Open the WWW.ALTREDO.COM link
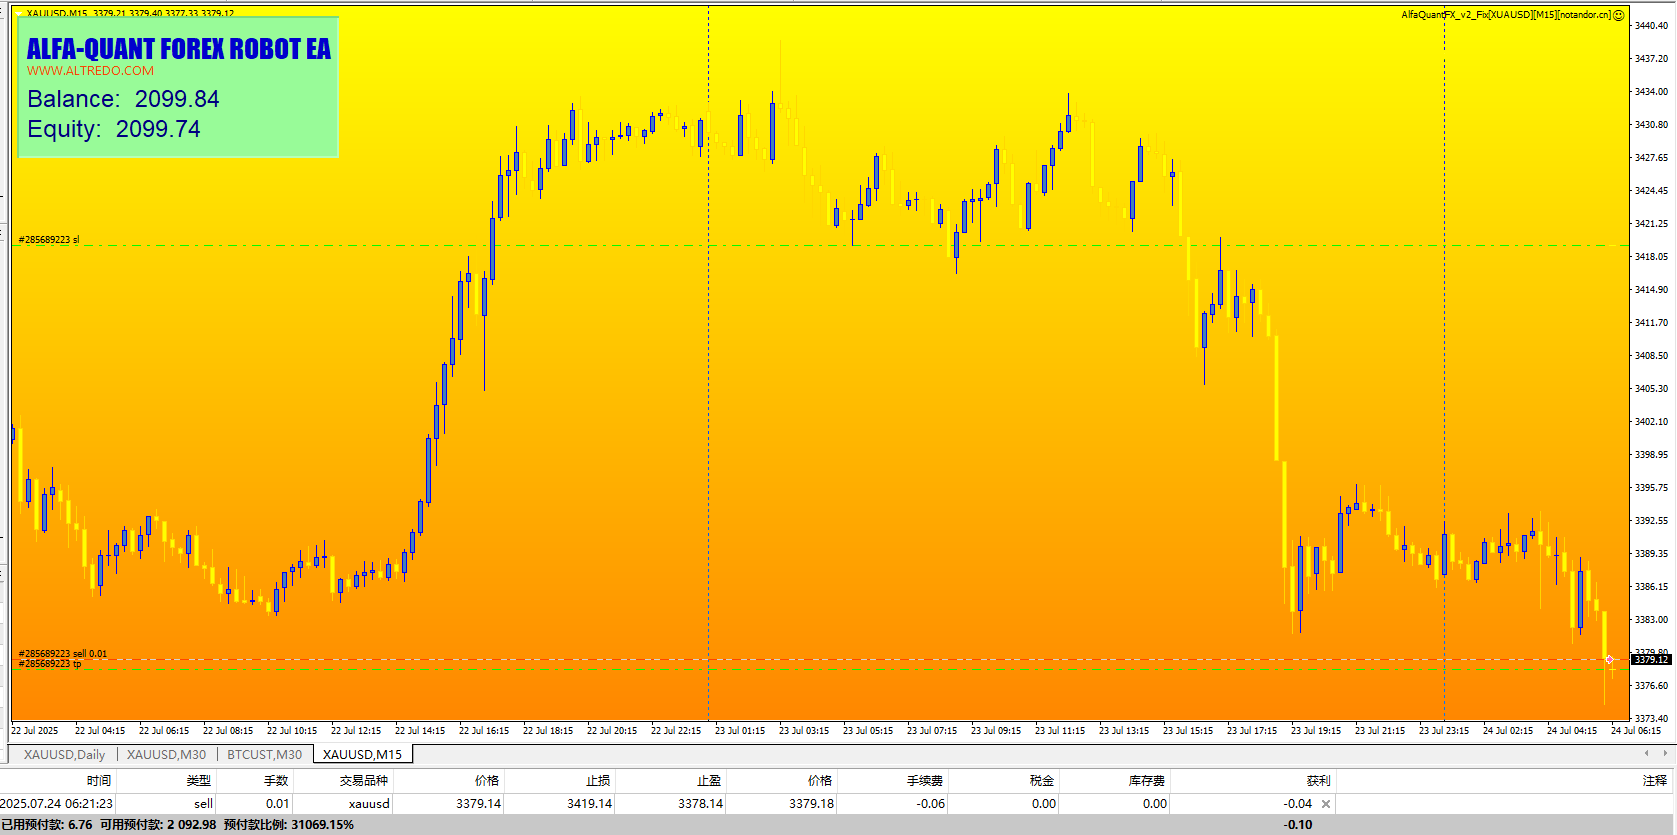Image resolution: width=1677 pixels, height=835 pixels. (90, 71)
